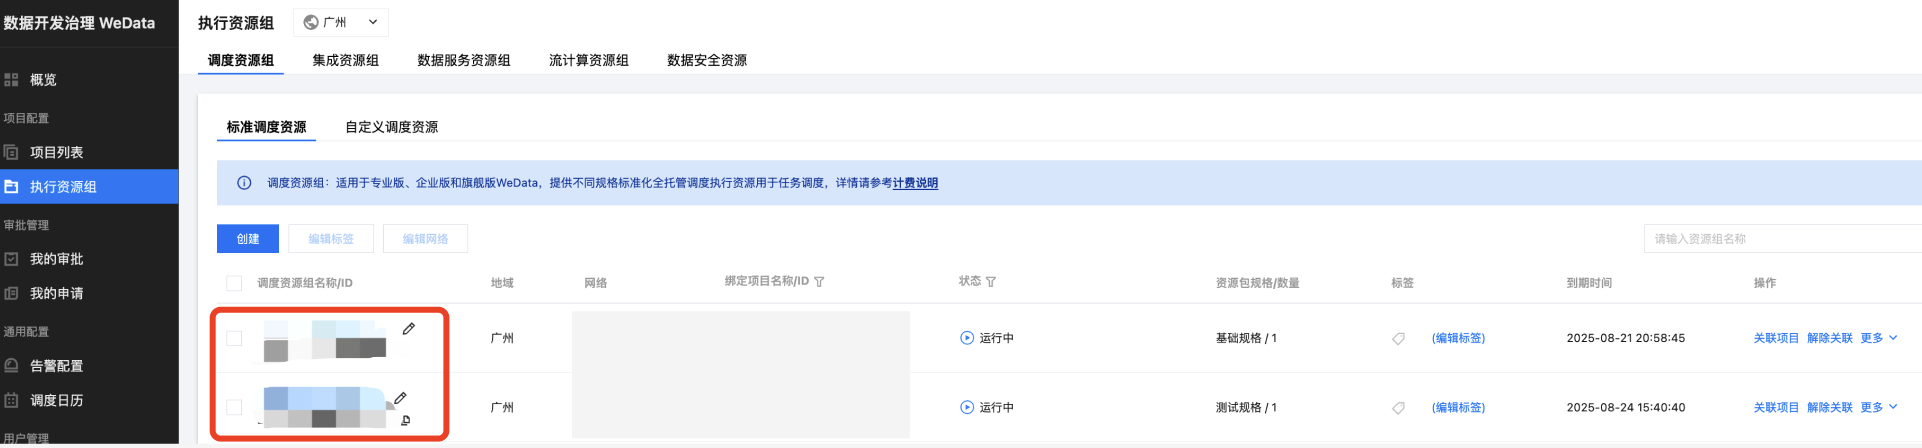The height and width of the screenshot is (448, 1922).
Task: Switch to the 自定义调度资源 tab
Action: point(391,127)
